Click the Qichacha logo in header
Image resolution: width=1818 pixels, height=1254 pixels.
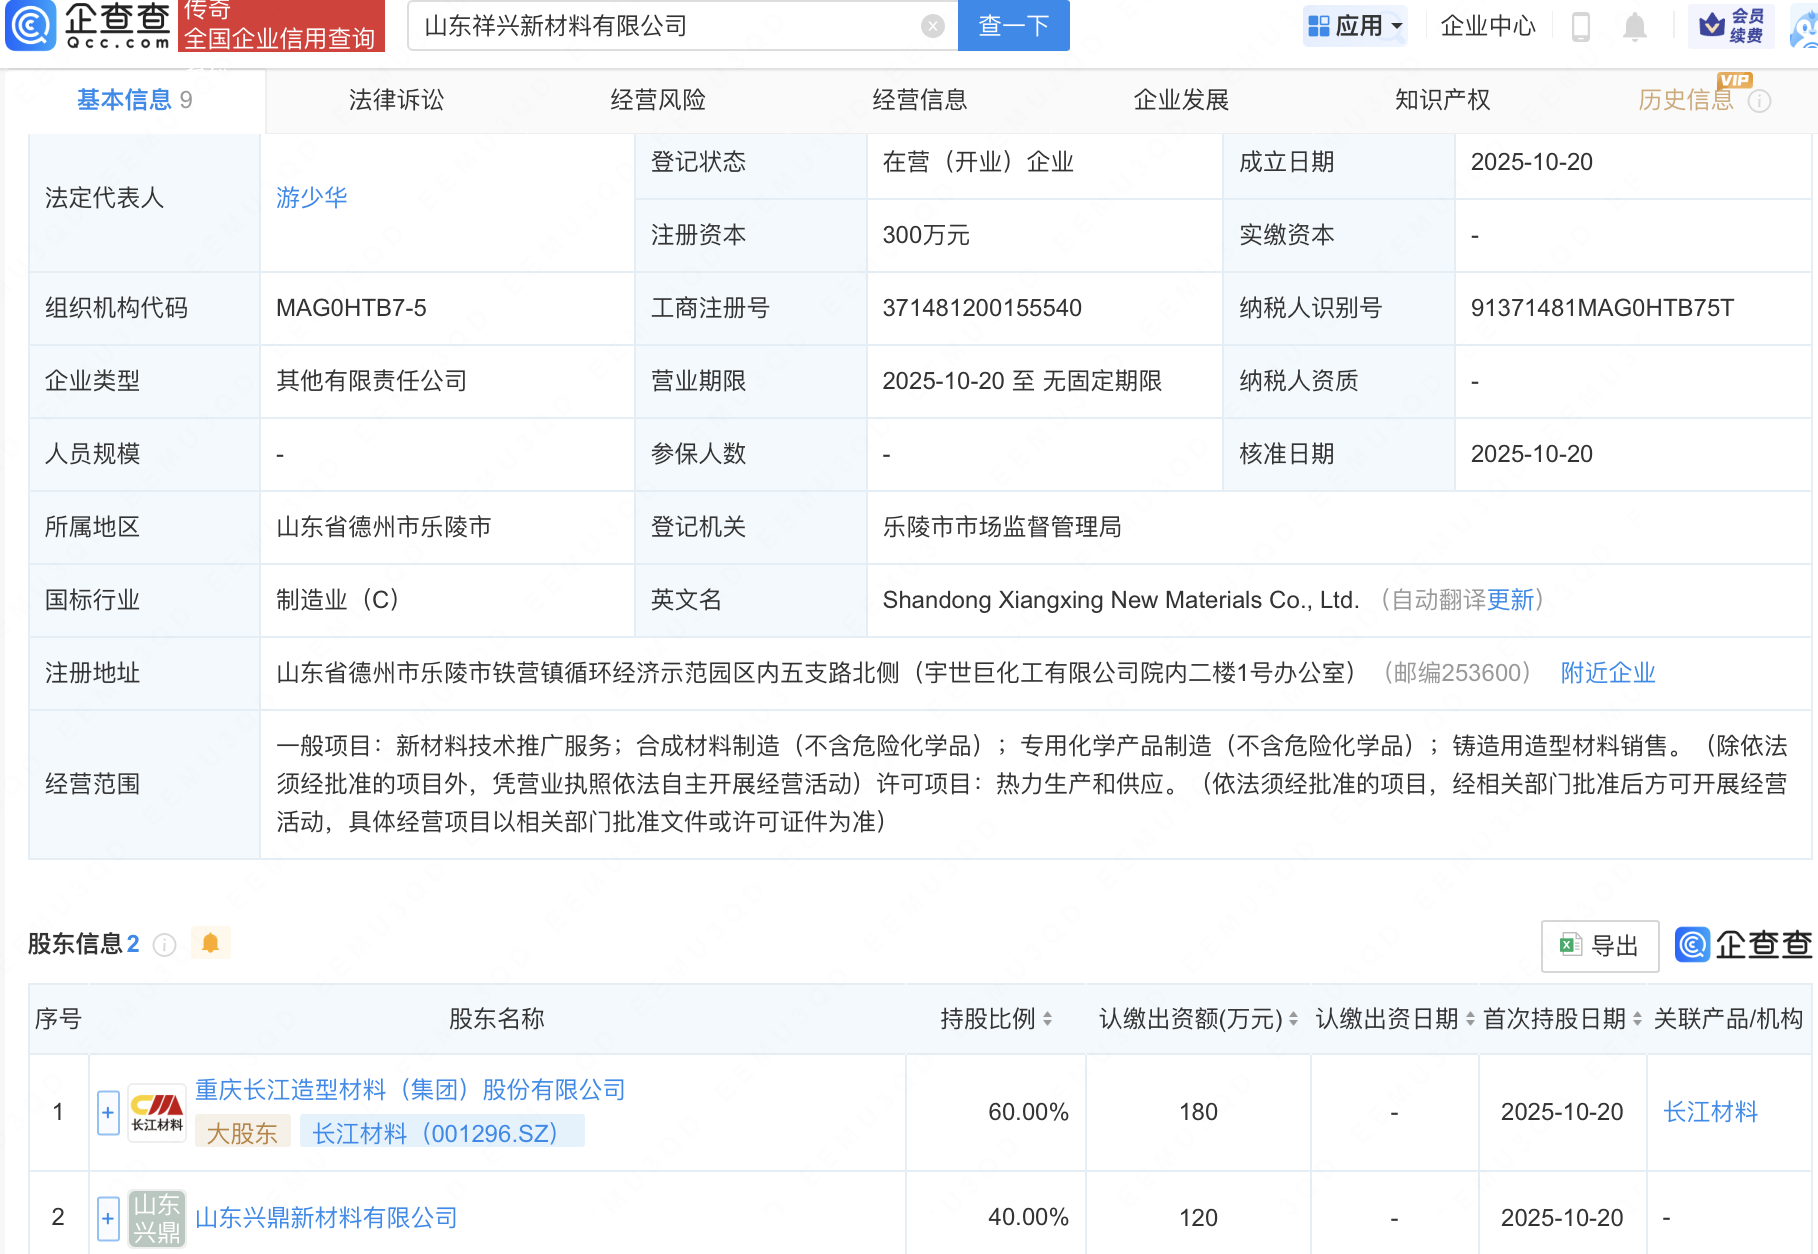click(88, 26)
